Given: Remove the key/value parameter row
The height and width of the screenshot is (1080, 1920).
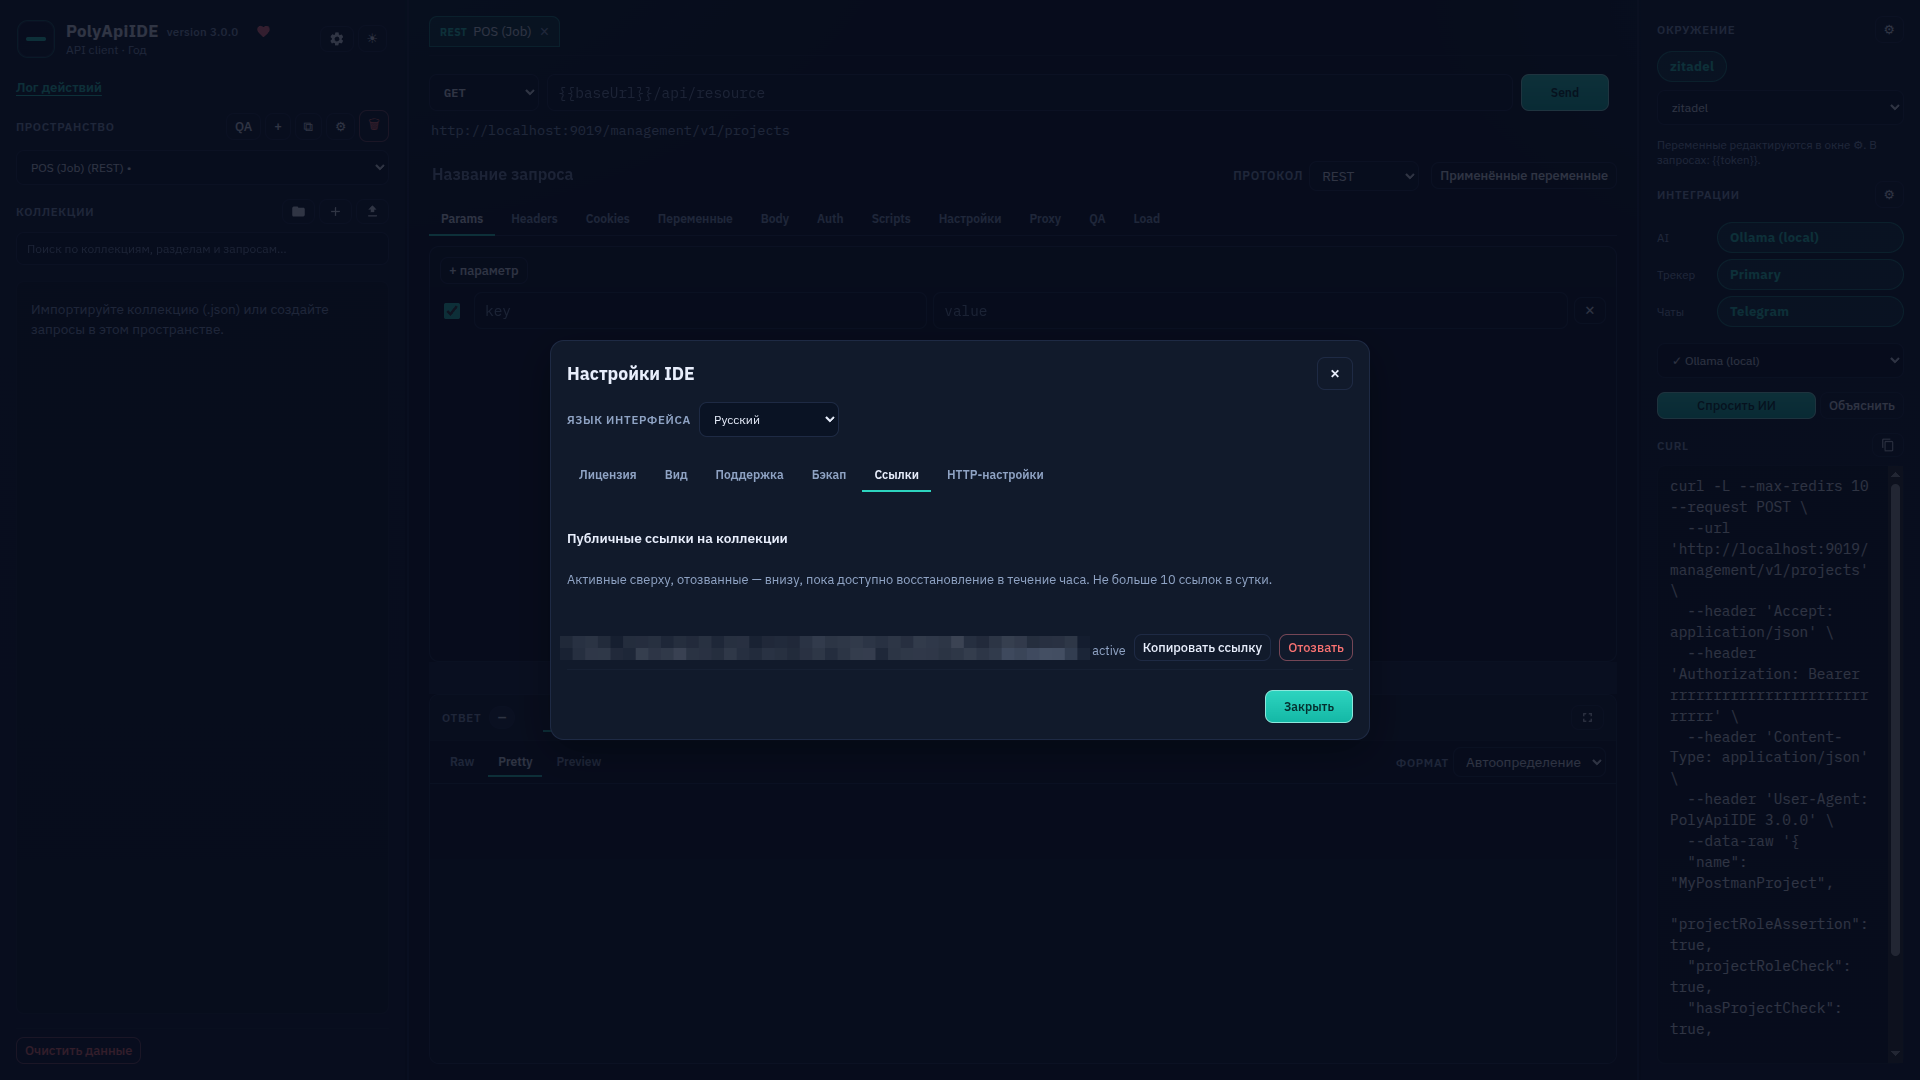Looking at the screenshot, I should click(1590, 311).
